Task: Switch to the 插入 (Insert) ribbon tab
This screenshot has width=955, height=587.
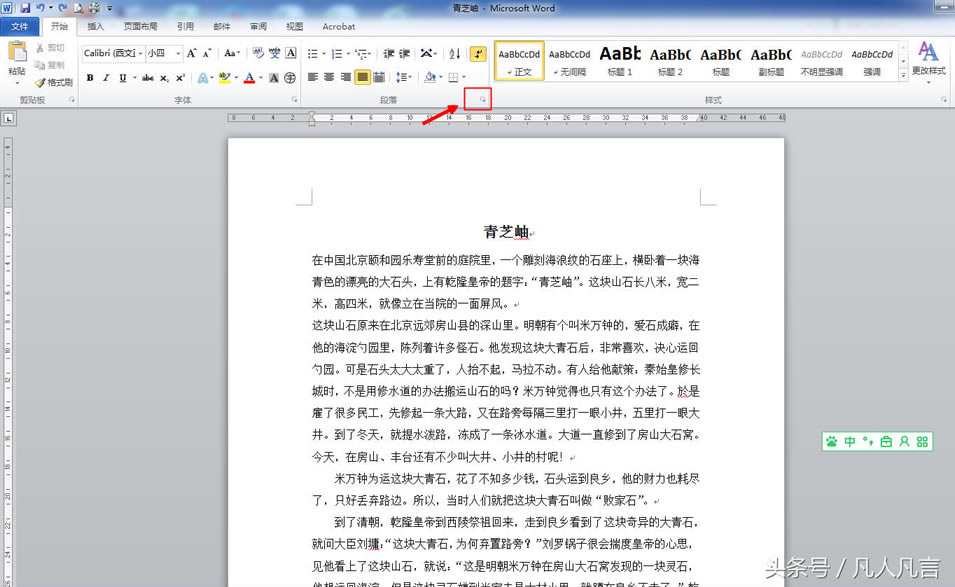Action: [x=95, y=27]
